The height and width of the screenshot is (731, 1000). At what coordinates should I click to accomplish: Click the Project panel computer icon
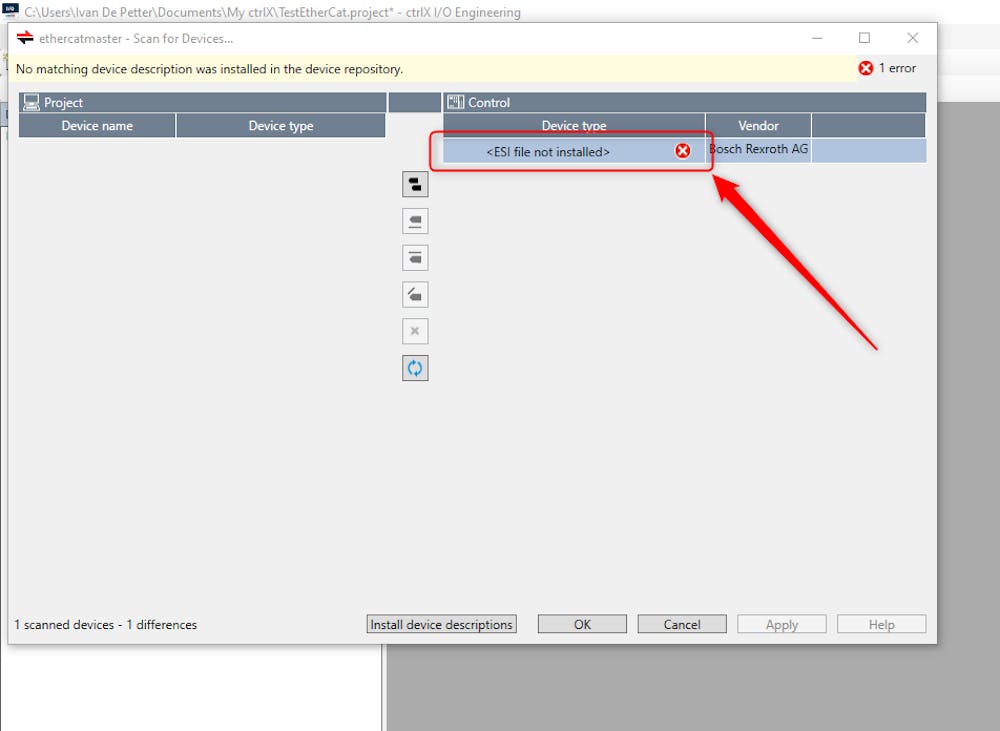(x=32, y=102)
